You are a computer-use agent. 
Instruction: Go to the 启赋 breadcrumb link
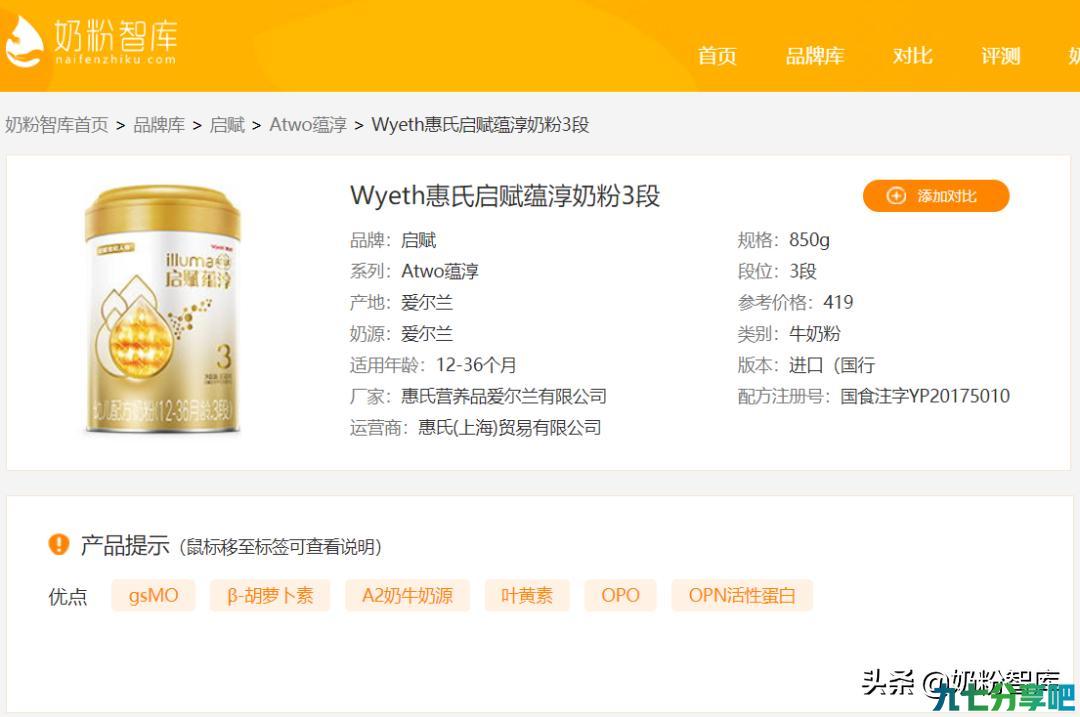(227, 125)
